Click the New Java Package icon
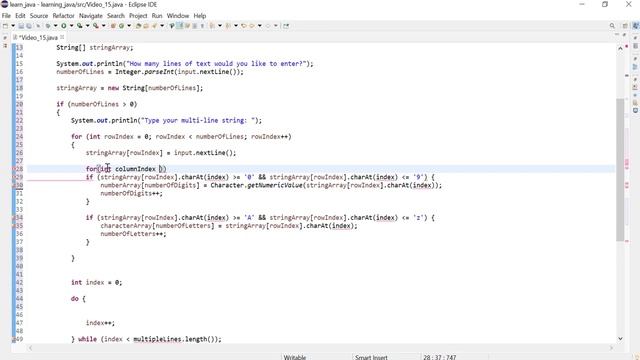The height and width of the screenshot is (360, 640). (x=113, y=26)
